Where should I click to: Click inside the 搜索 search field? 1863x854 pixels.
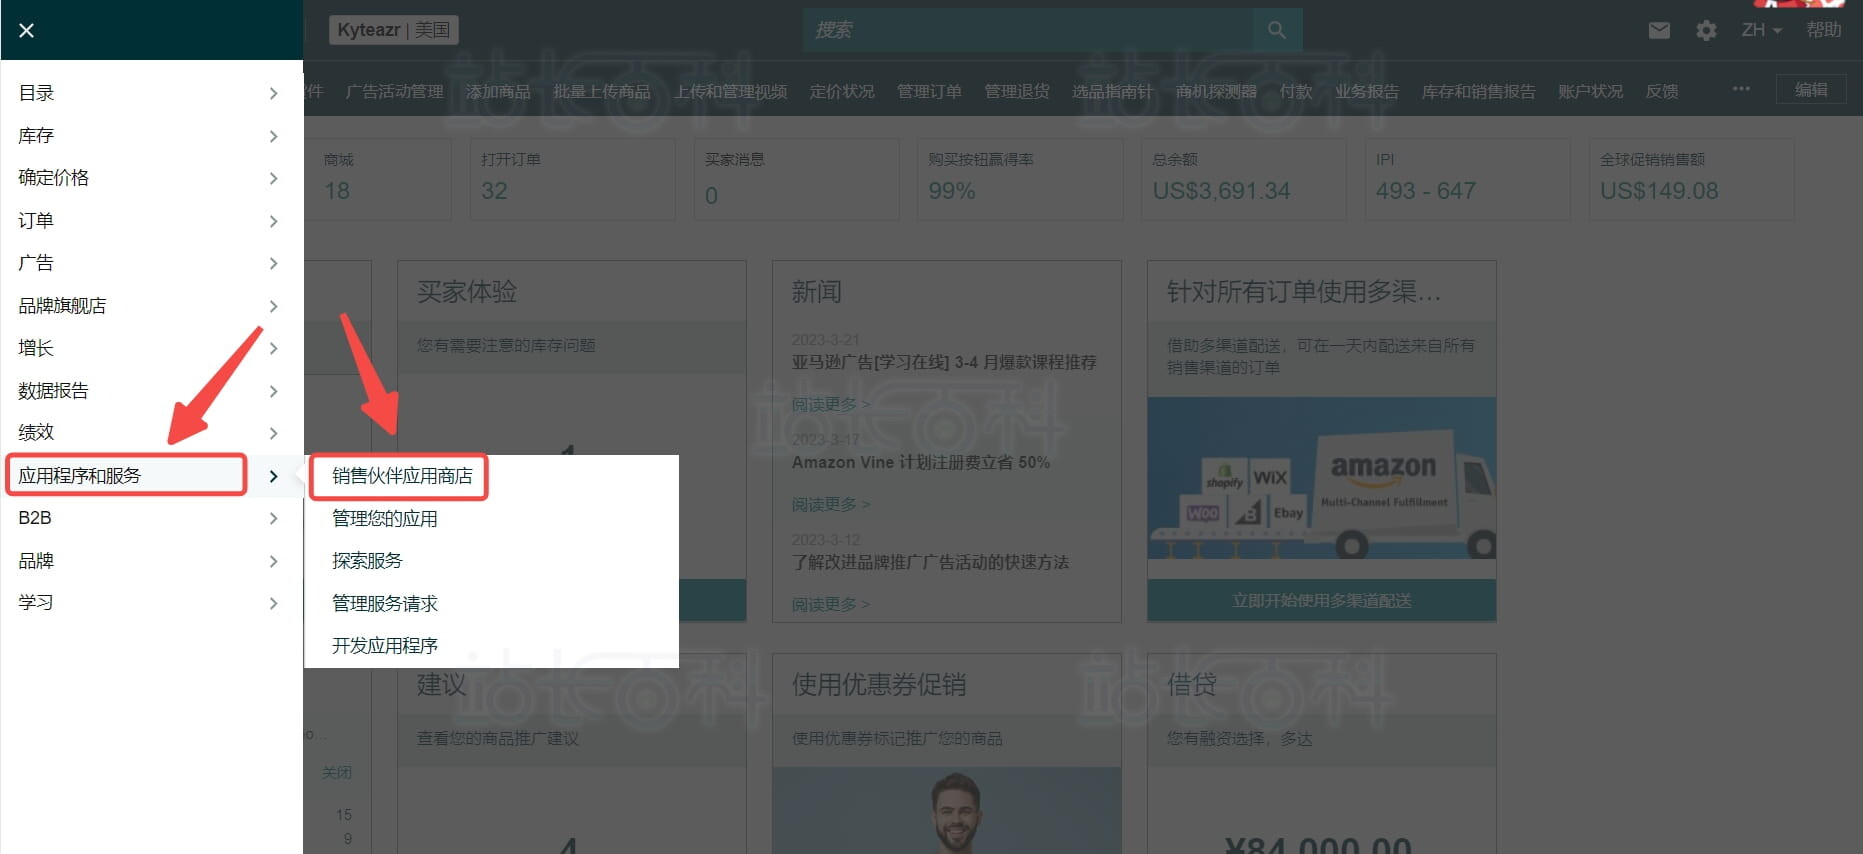tap(1027, 30)
